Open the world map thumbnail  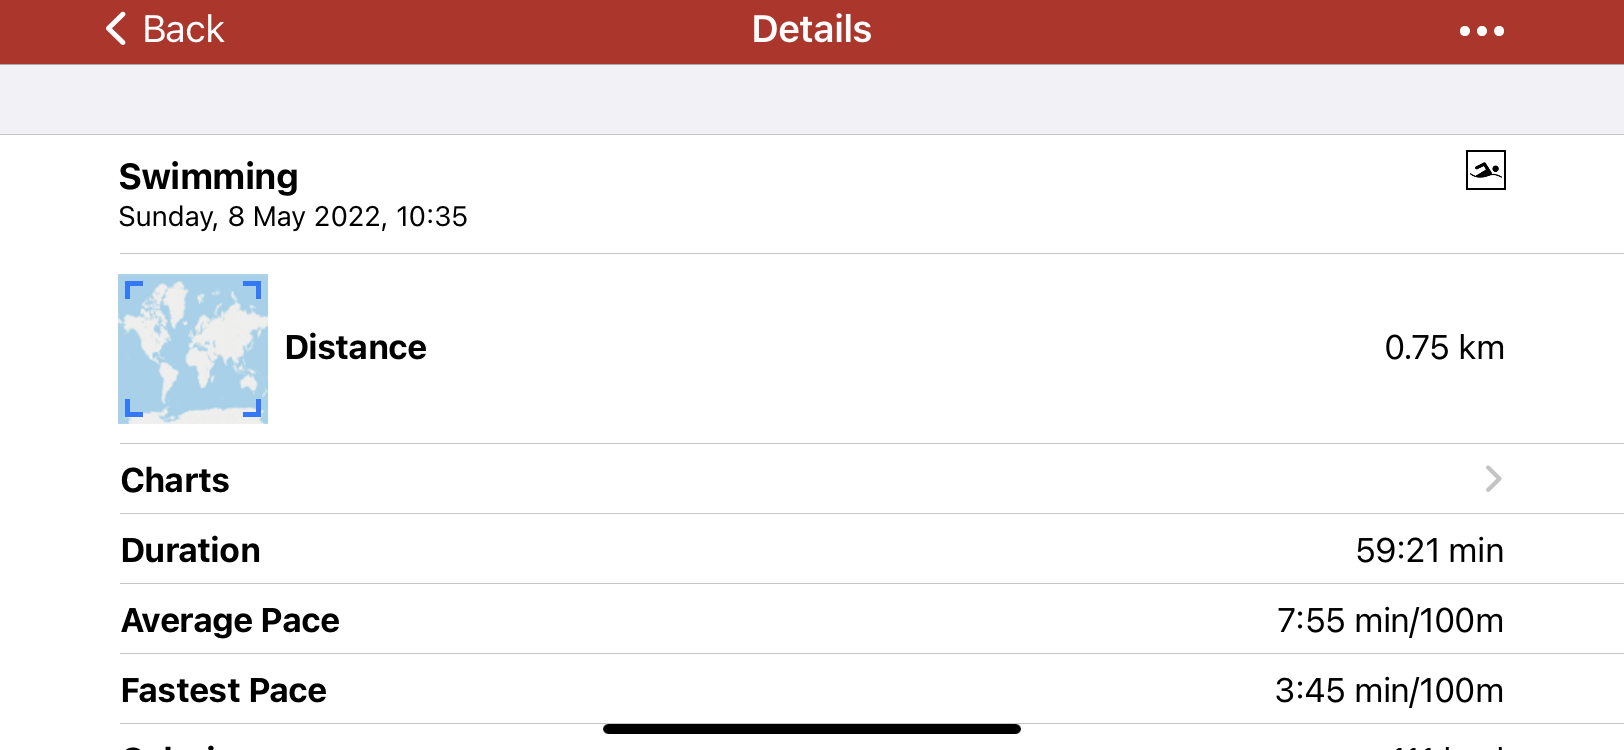pos(193,349)
